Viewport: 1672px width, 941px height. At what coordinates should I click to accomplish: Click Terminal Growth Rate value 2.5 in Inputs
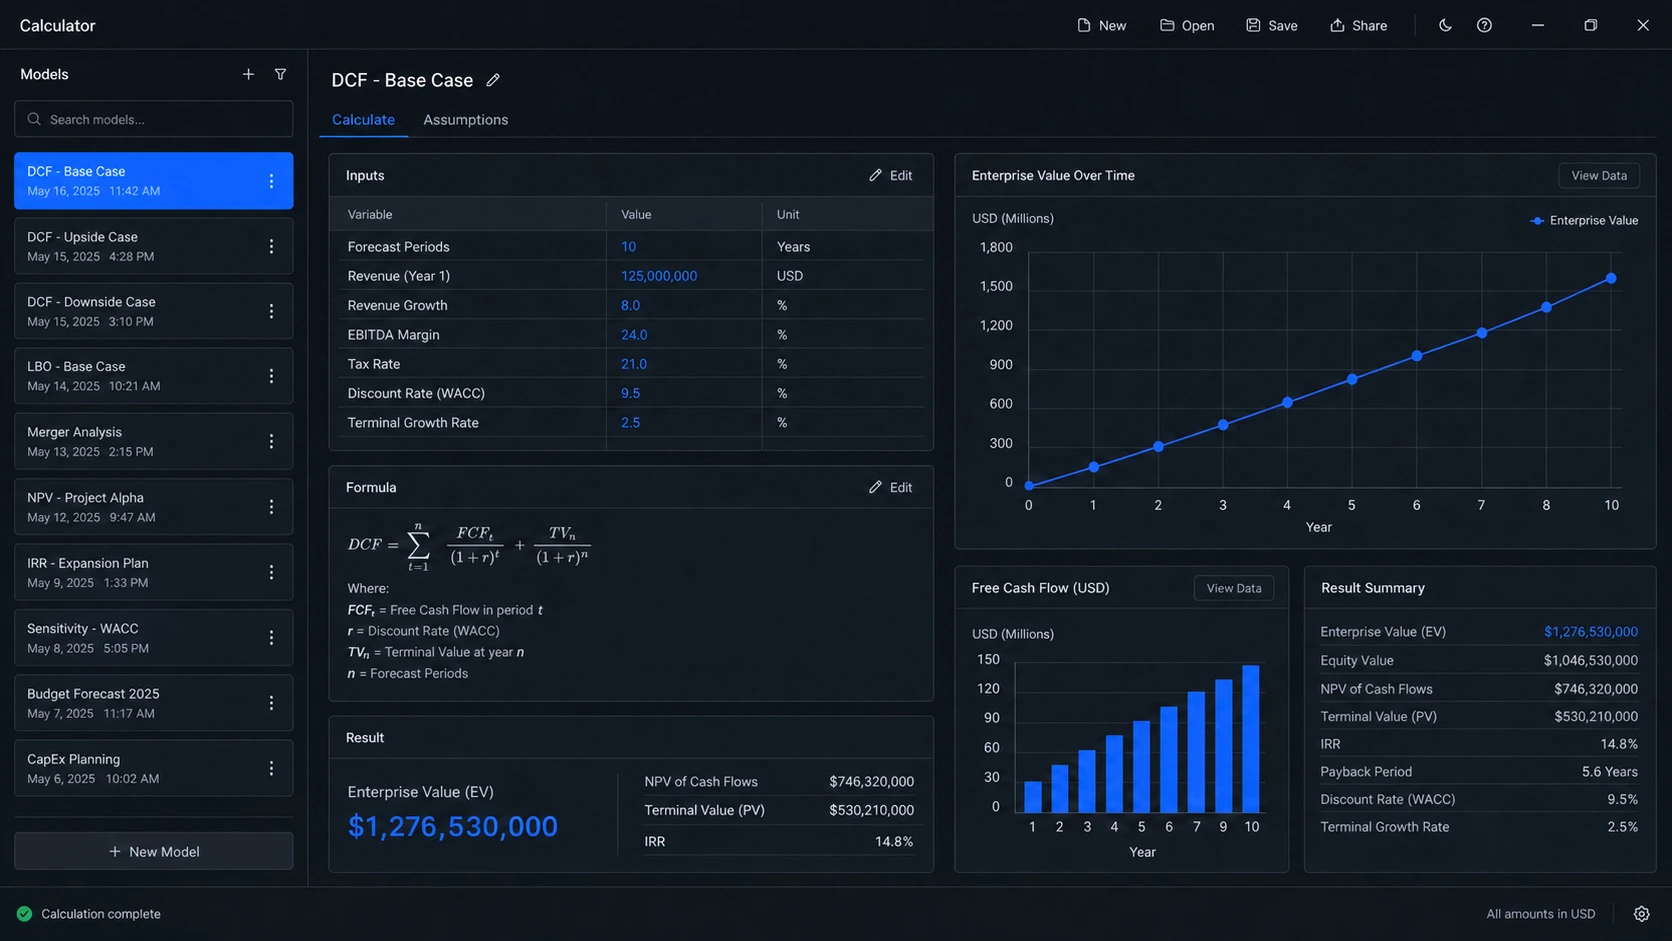click(630, 423)
